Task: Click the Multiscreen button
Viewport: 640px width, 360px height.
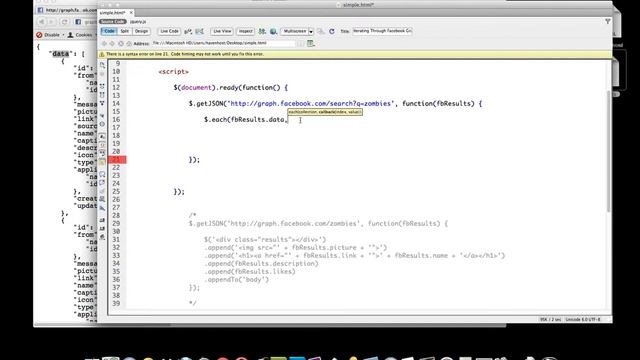Action: [x=295, y=31]
